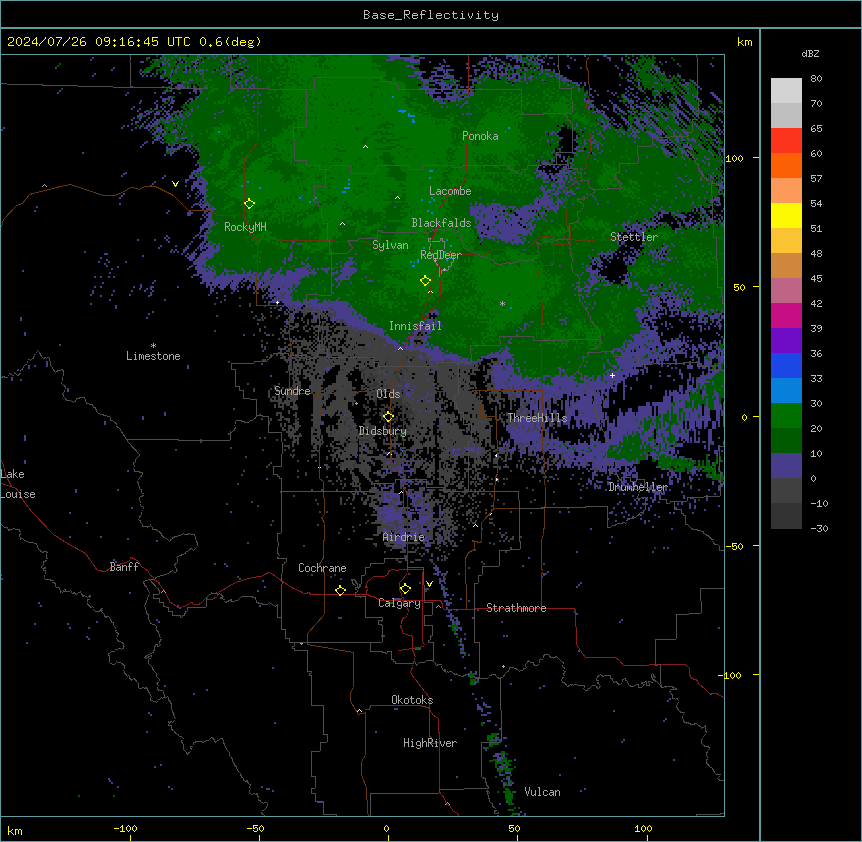Click the Vulcan label
The image size is (862, 842).
tap(543, 792)
